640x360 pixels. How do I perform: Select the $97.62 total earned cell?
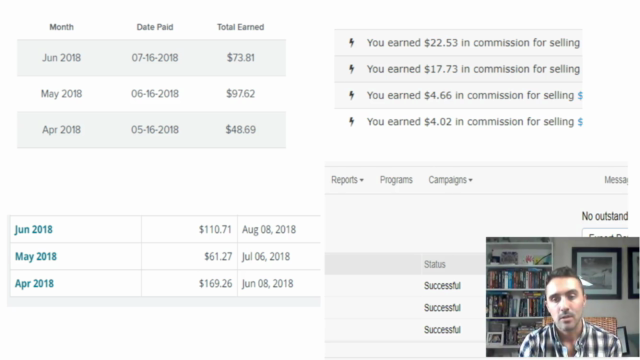point(241,93)
